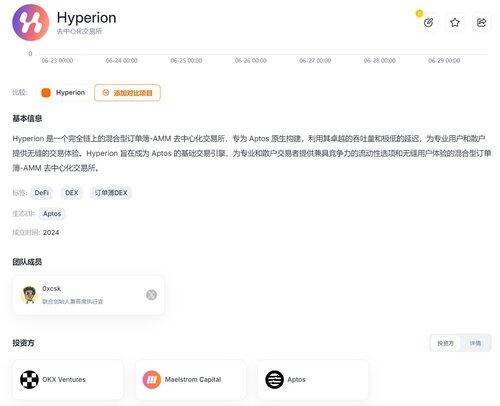The height and width of the screenshot is (406, 500).
Task: Click the share icon at top right
Action: 481,22
